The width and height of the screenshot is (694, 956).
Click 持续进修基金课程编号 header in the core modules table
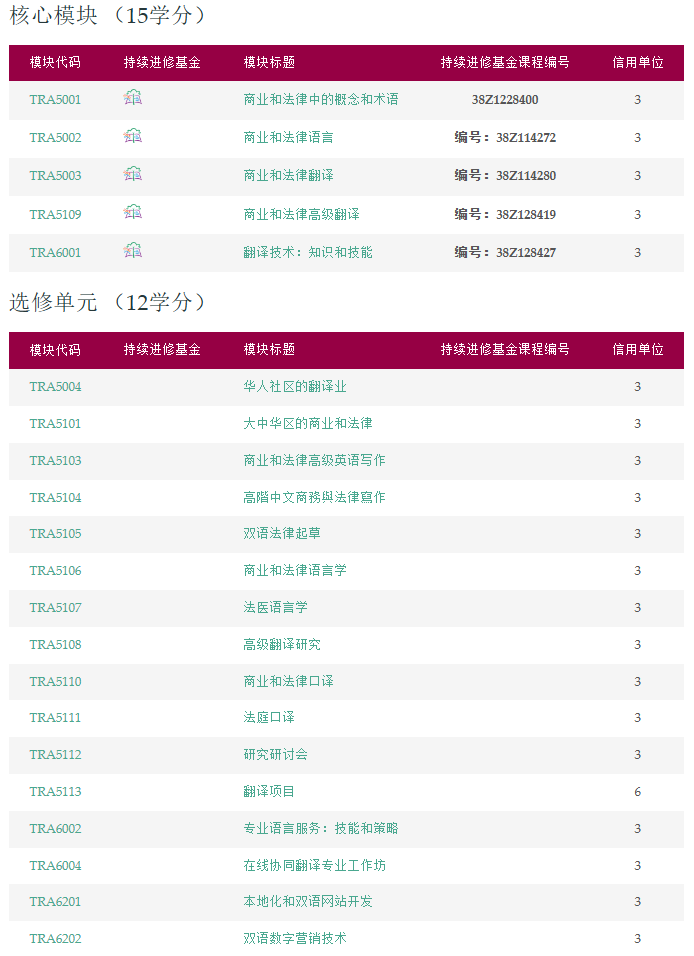(x=505, y=62)
